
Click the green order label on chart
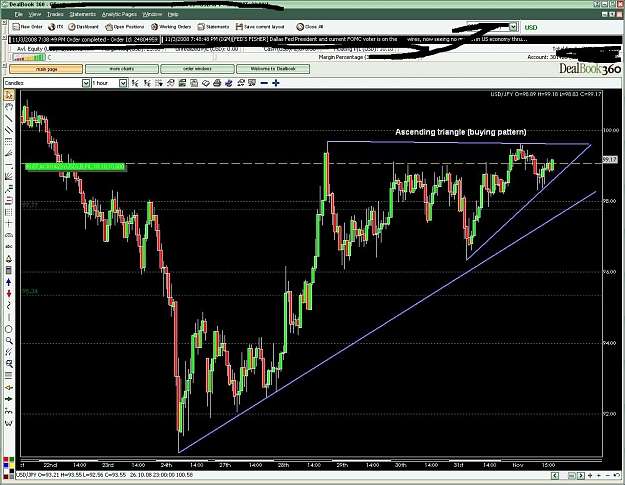tap(75, 167)
